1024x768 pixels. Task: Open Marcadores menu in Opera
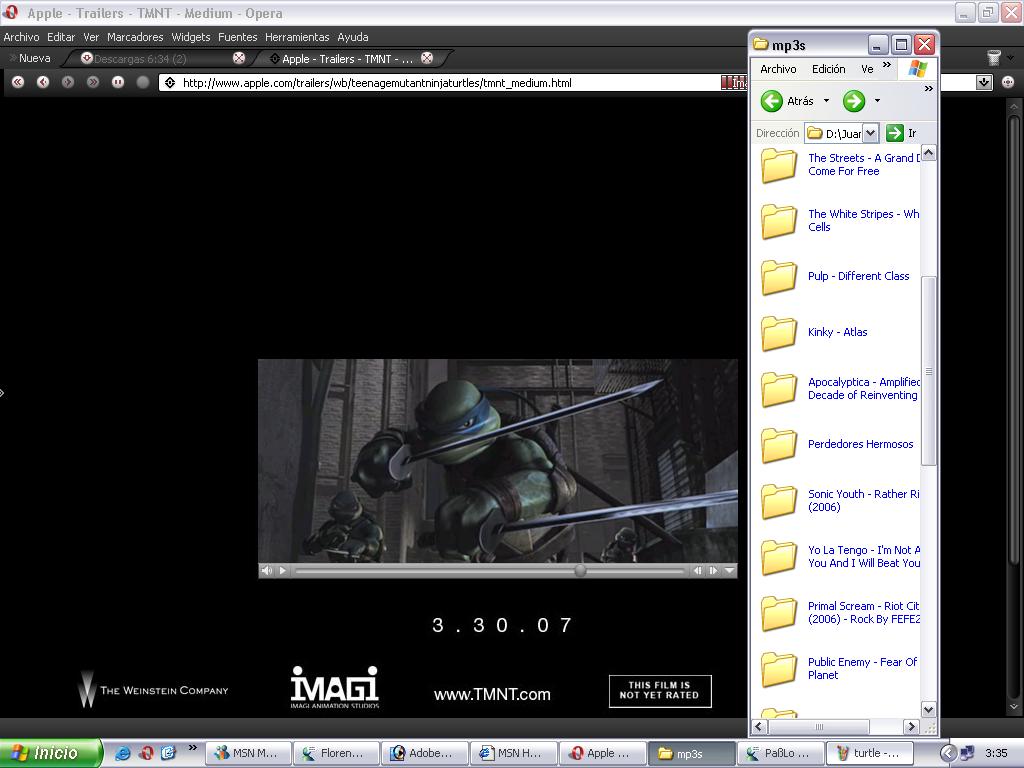[x=135, y=37]
